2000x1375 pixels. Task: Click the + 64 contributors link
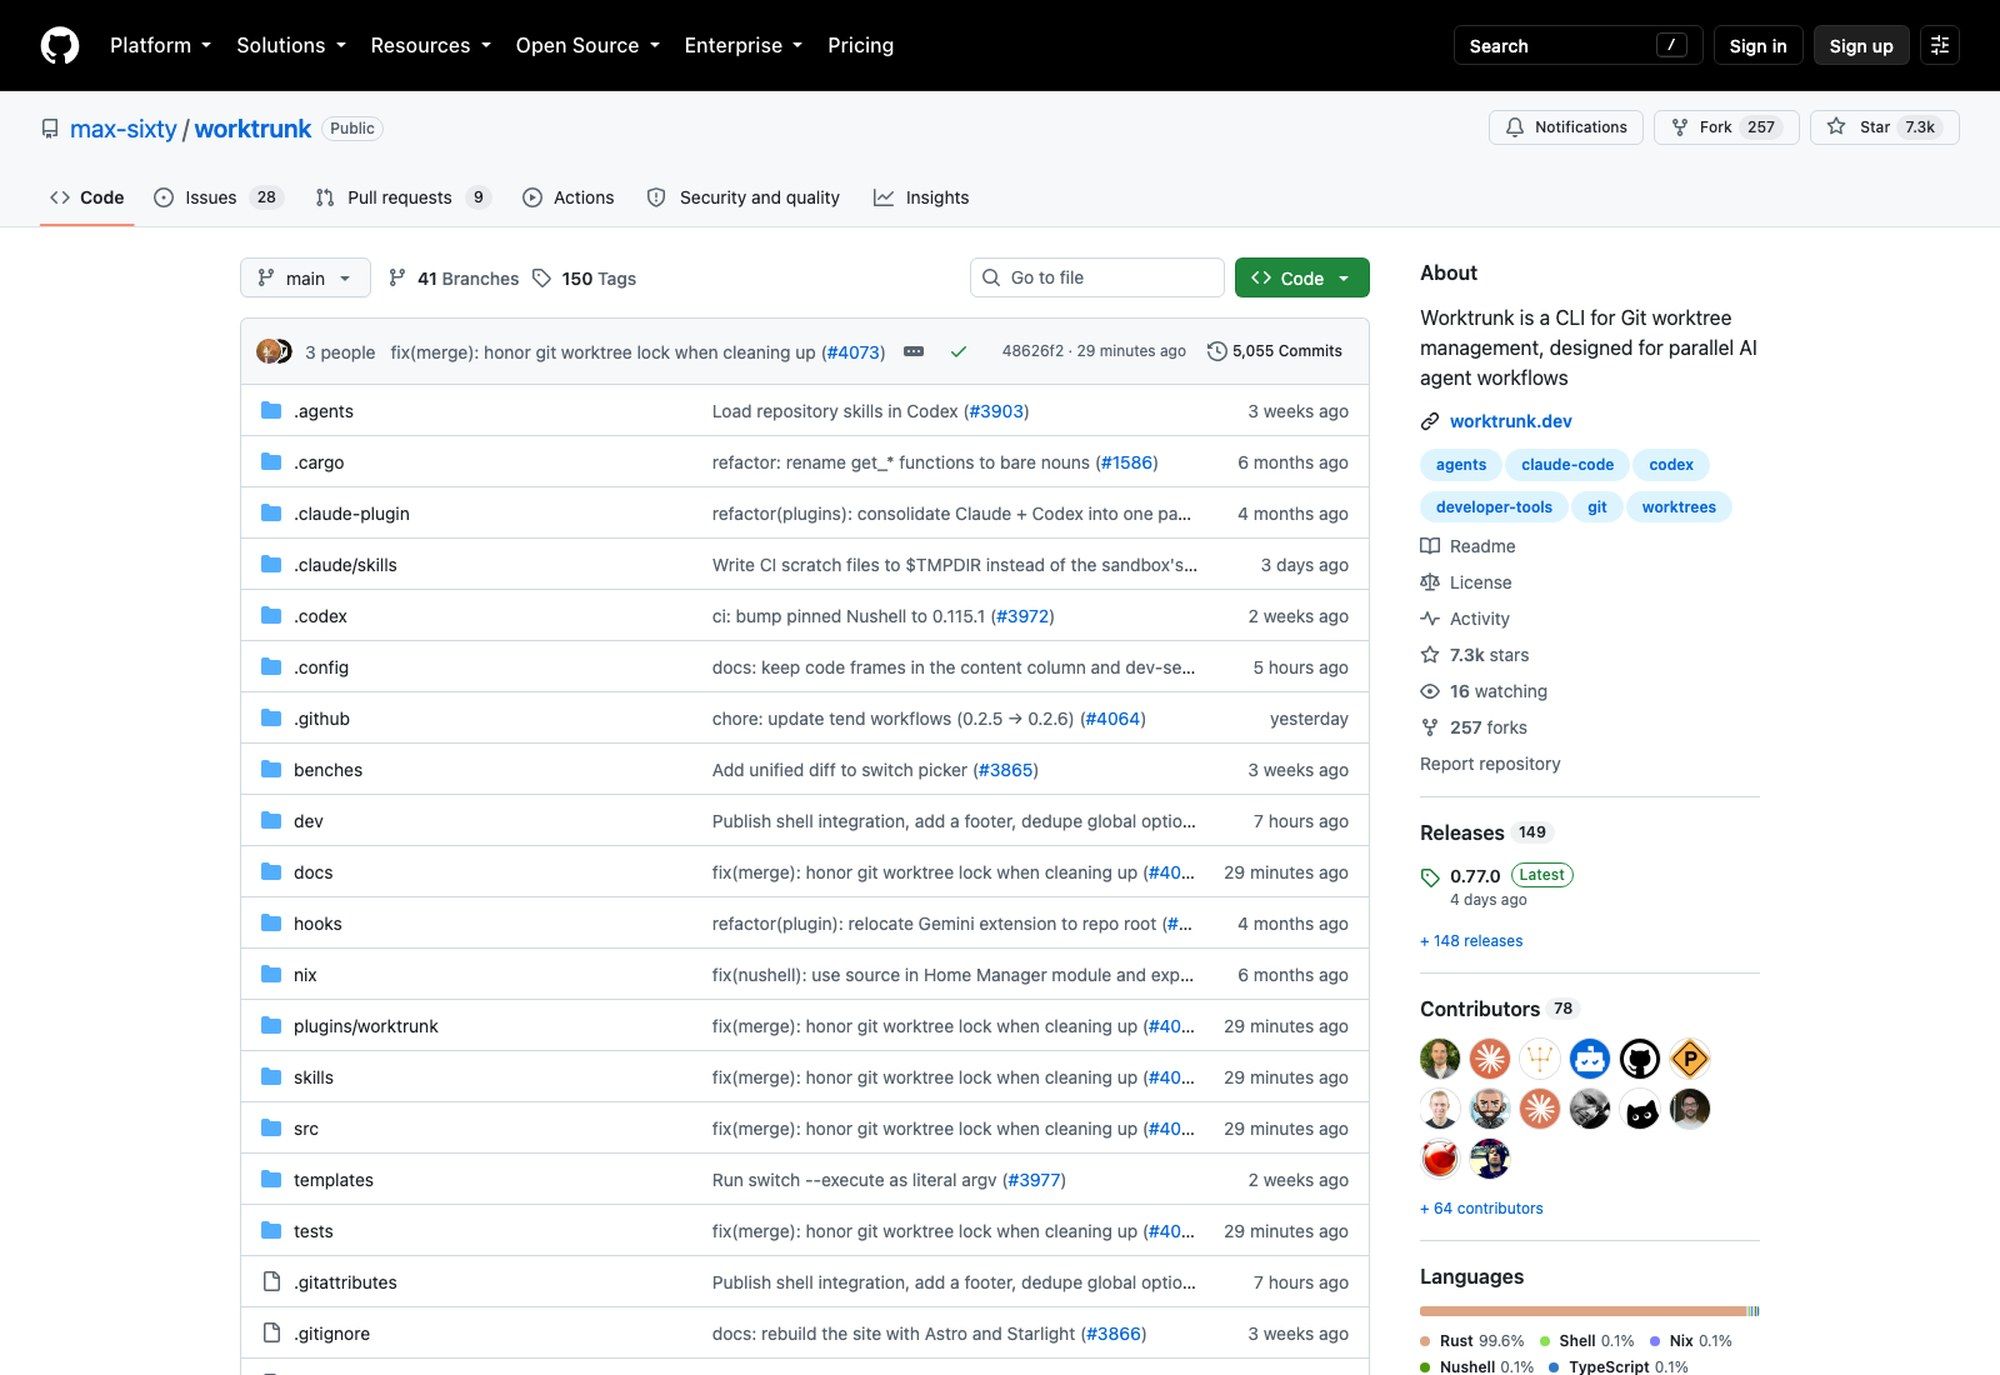click(x=1481, y=1208)
